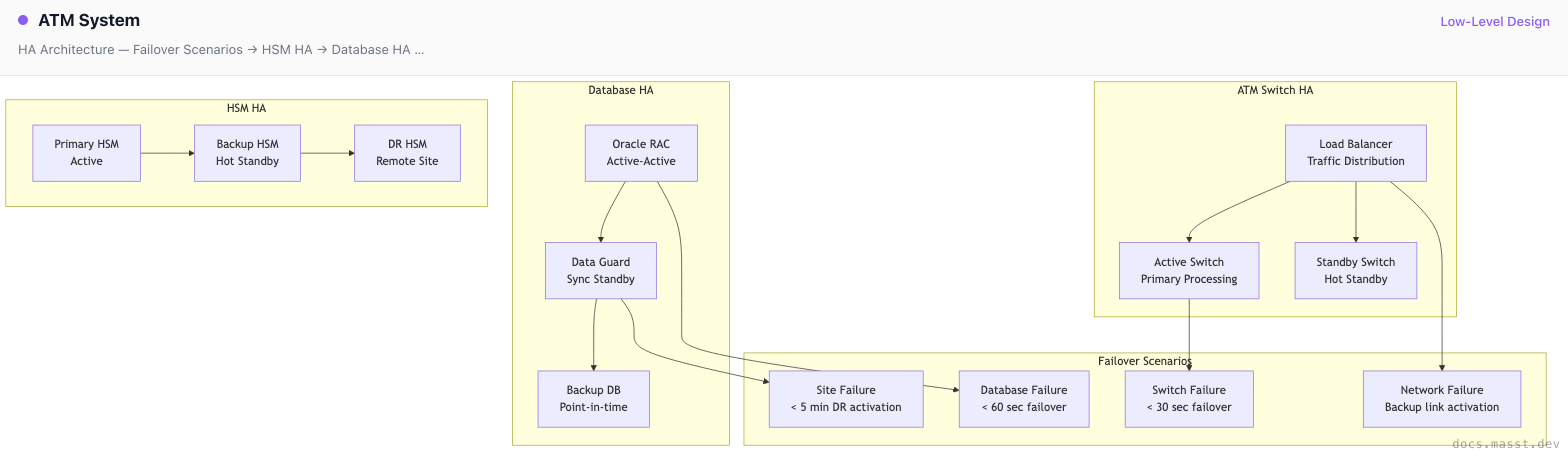Select the Backup HSM Hot Standby node
The width and height of the screenshot is (1568, 456).
point(247,153)
